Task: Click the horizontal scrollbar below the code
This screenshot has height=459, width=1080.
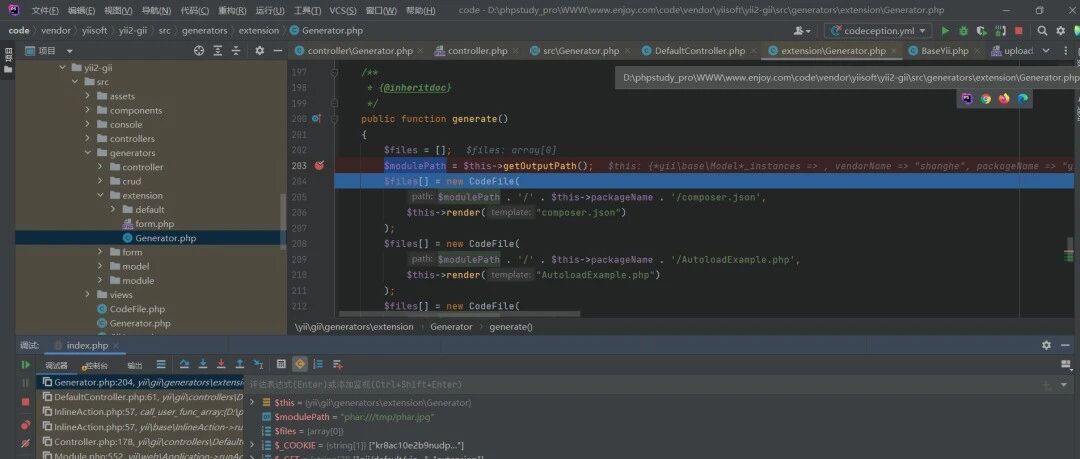Action: tap(458, 314)
